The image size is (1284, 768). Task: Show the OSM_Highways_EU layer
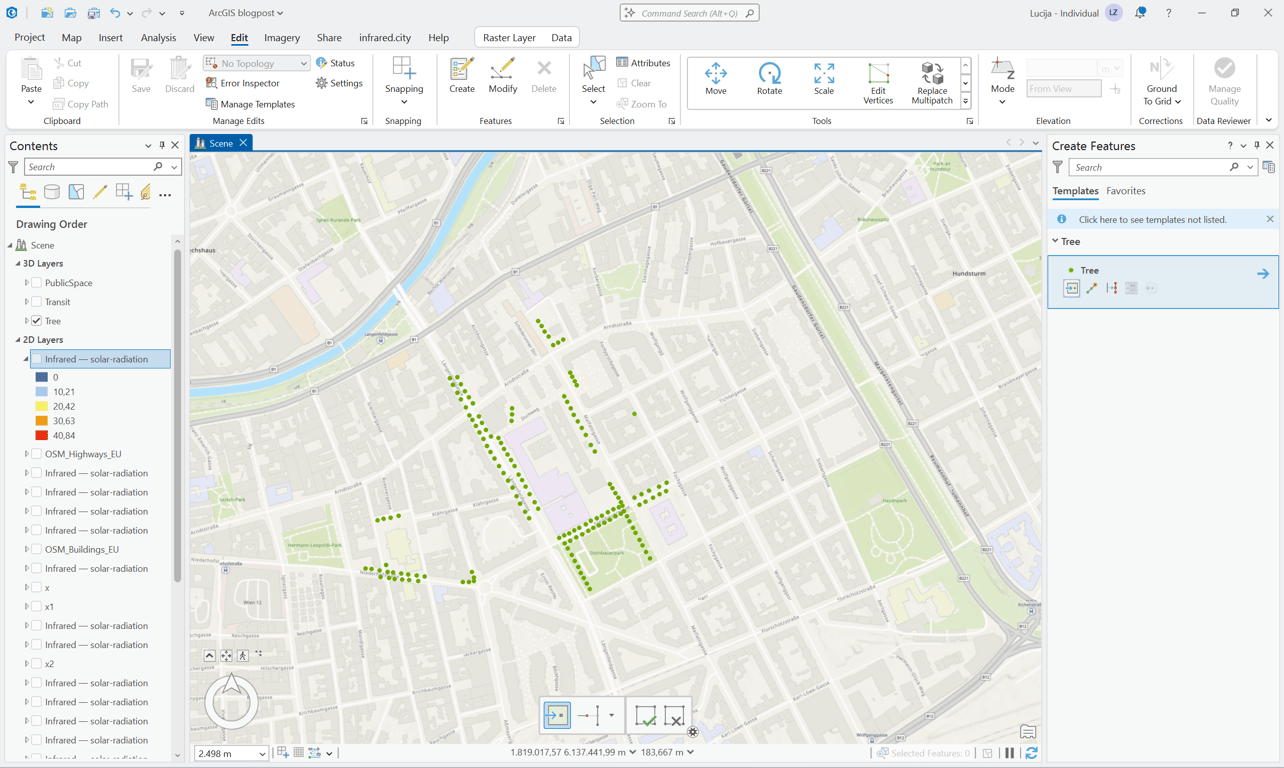[37, 454]
